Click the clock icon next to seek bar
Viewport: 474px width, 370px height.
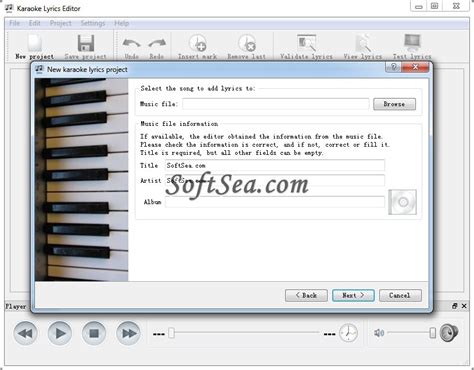tap(348, 333)
